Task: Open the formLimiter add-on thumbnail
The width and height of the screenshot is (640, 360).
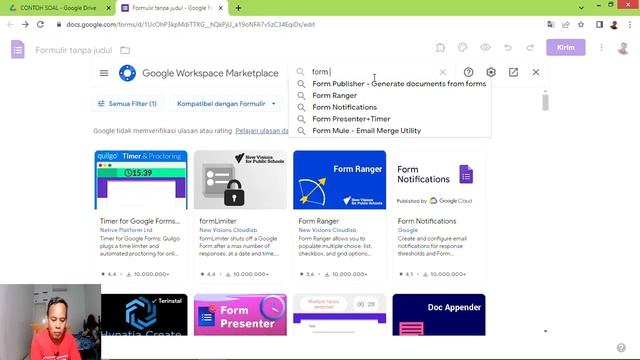Action: coord(240,180)
